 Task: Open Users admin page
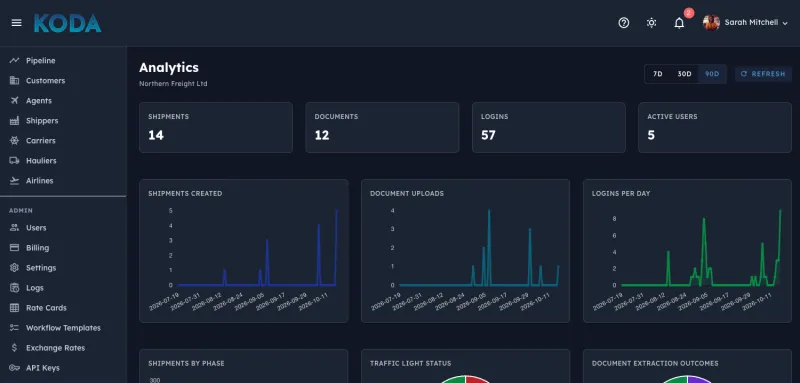pyautogui.click(x=36, y=227)
